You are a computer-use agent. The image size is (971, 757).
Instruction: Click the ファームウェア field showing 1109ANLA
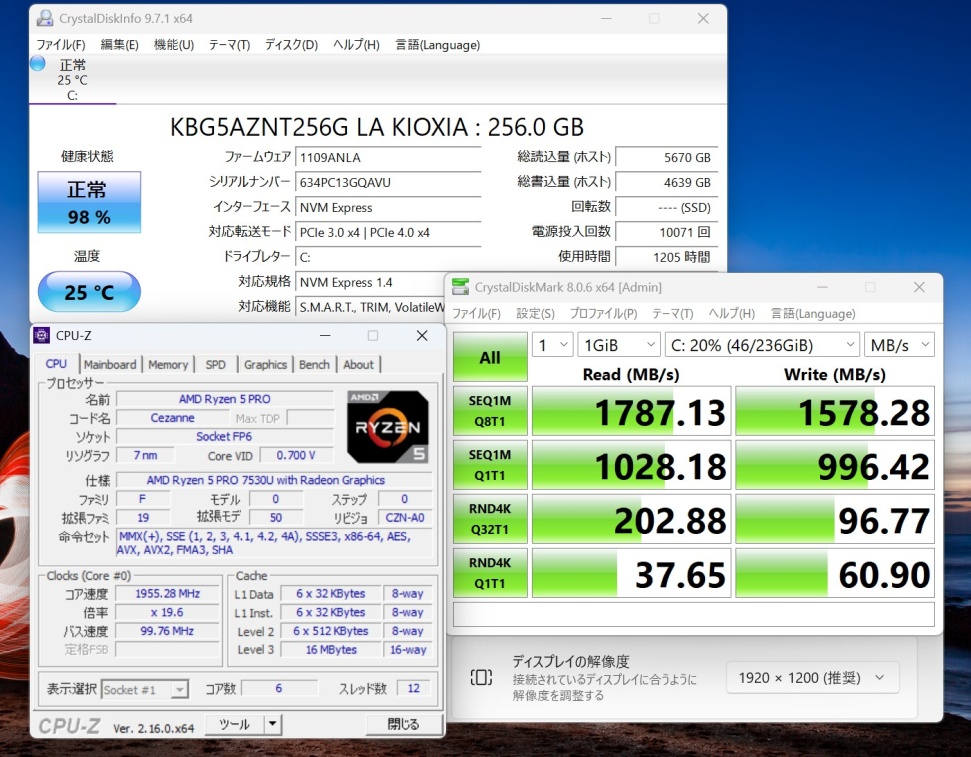tap(389, 157)
